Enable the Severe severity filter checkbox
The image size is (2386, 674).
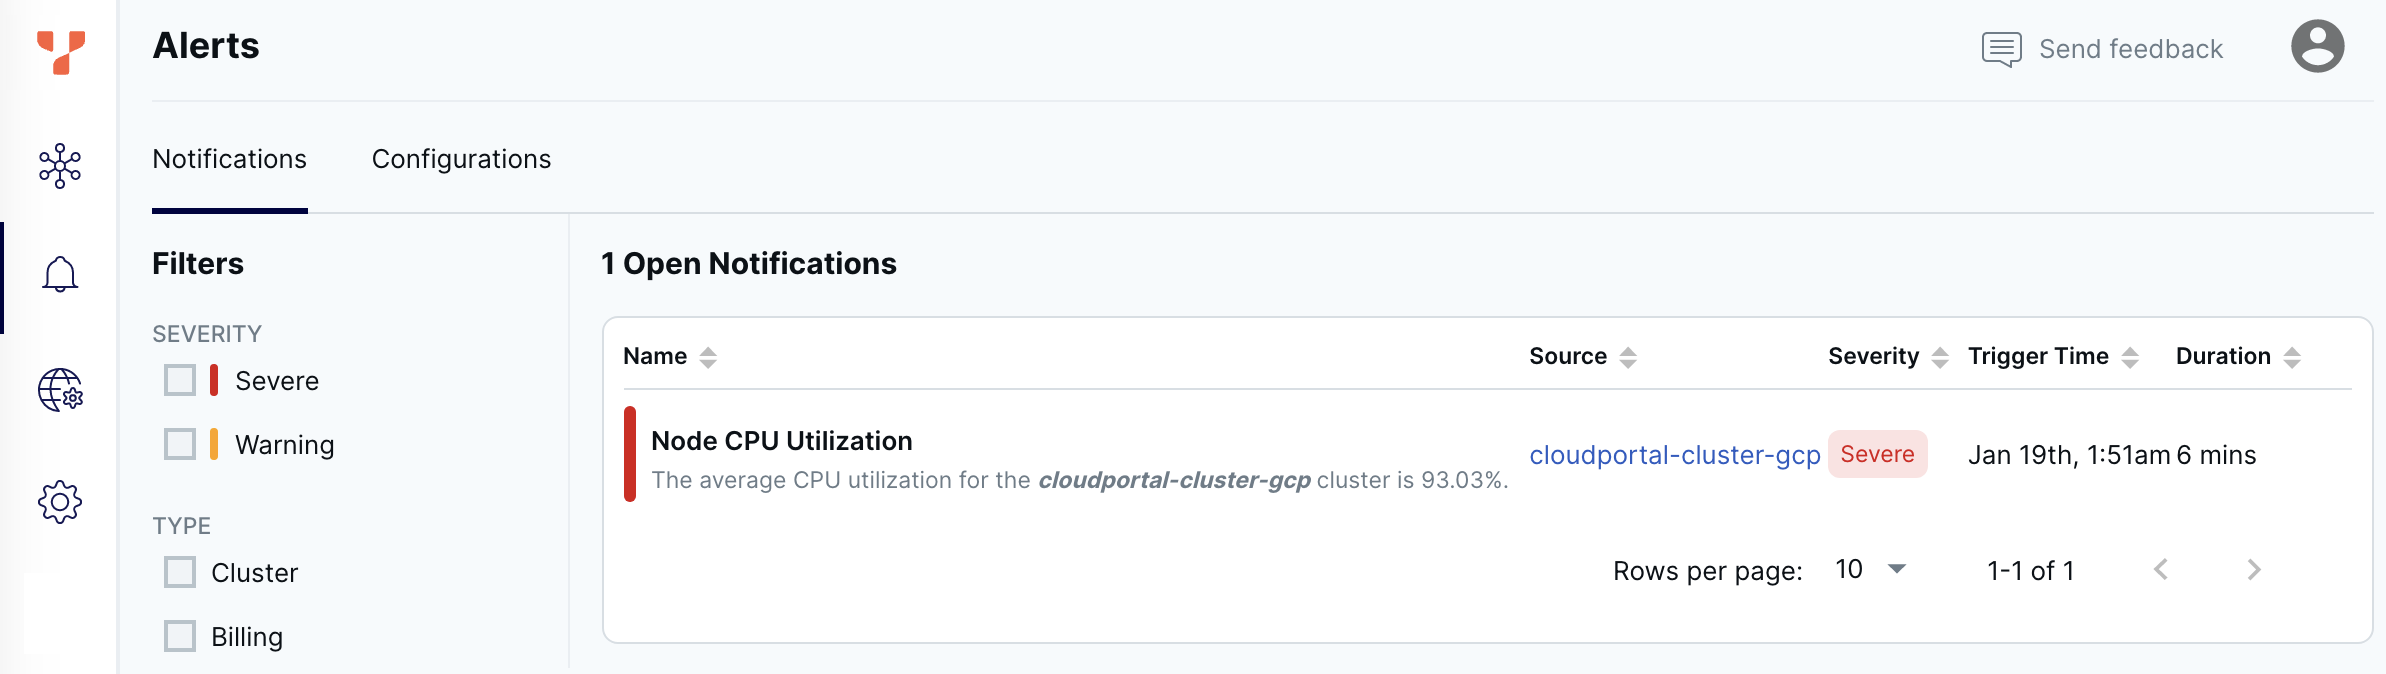(180, 381)
